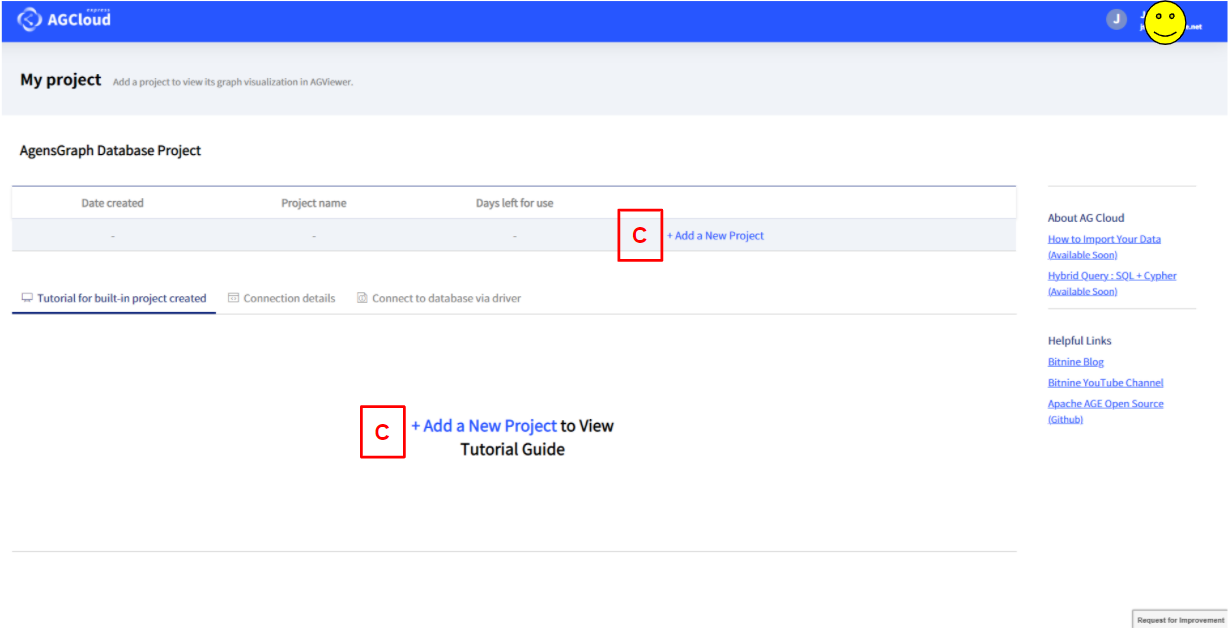This screenshot has width=1228, height=630.
Task: Click + Add a New Project in table row
Action: pos(715,236)
